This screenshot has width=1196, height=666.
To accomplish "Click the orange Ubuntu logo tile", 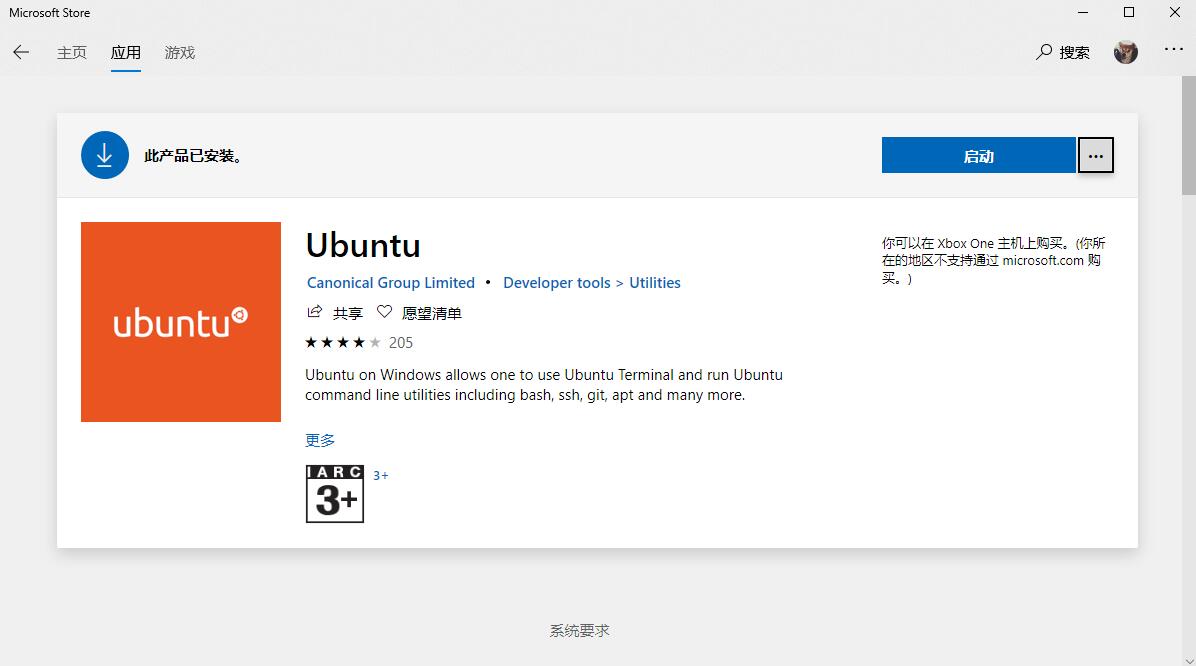I will (181, 322).
